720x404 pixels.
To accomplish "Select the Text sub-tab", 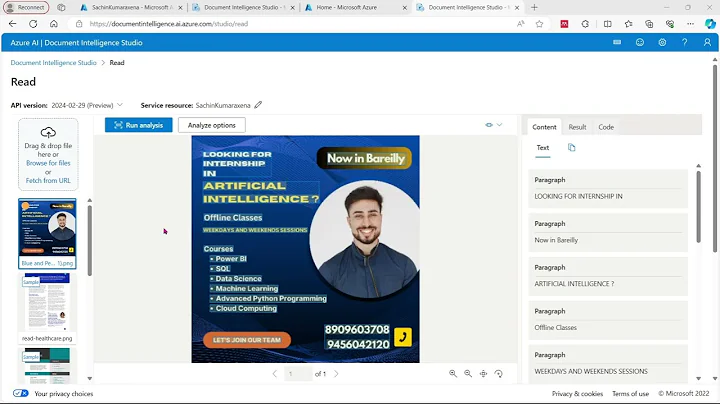I will click(x=543, y=148).
